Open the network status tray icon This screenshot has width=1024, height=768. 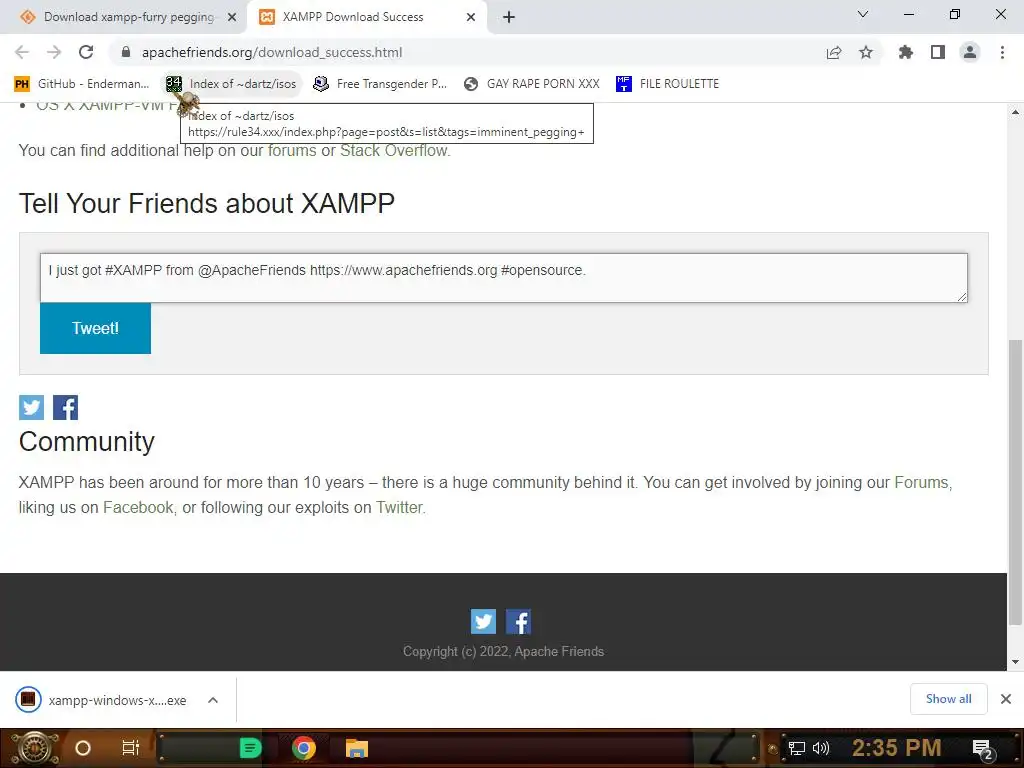point(797,748)
